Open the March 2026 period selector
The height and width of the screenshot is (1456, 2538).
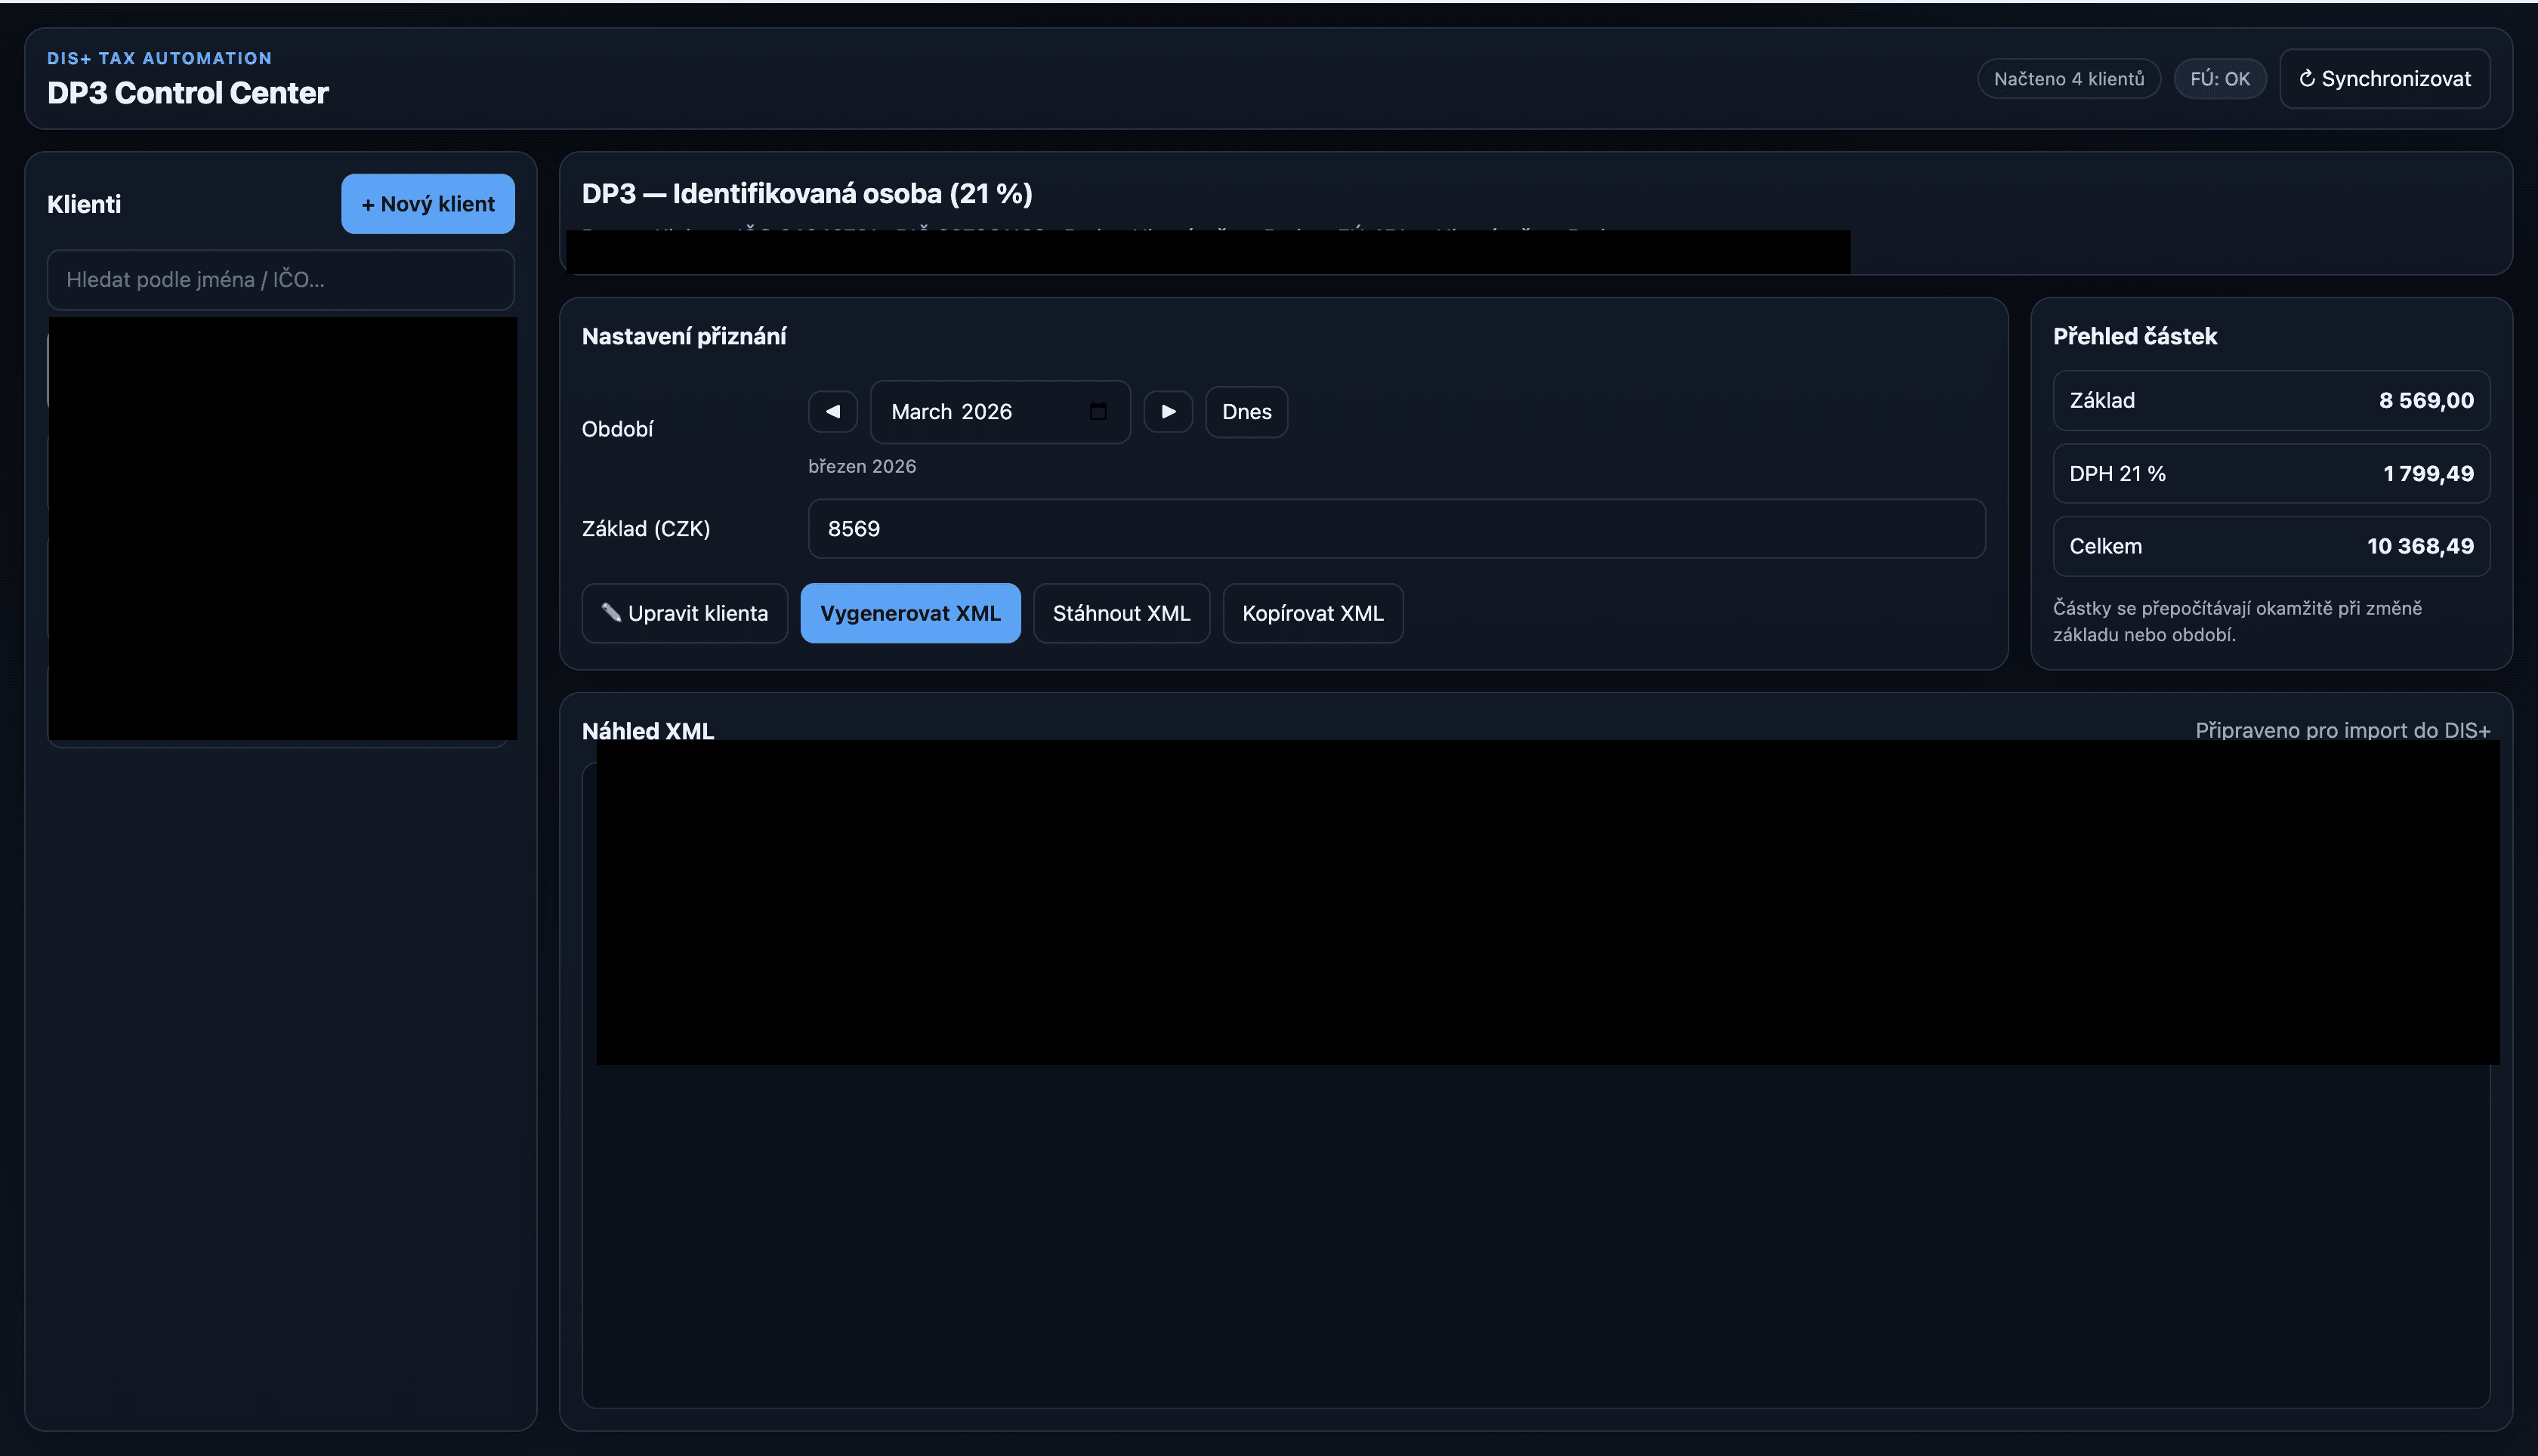(1000, 411)
